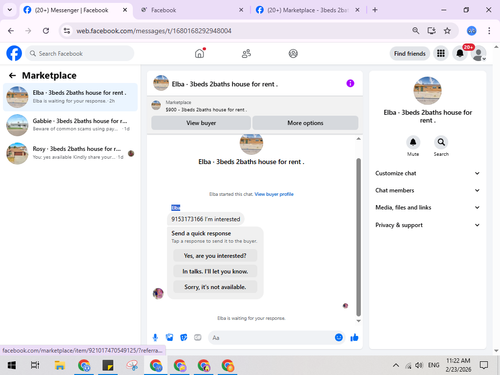Click the Find friends button
Image resolution: width=500 pixels, height=375 pixels.
pos(410,53)
